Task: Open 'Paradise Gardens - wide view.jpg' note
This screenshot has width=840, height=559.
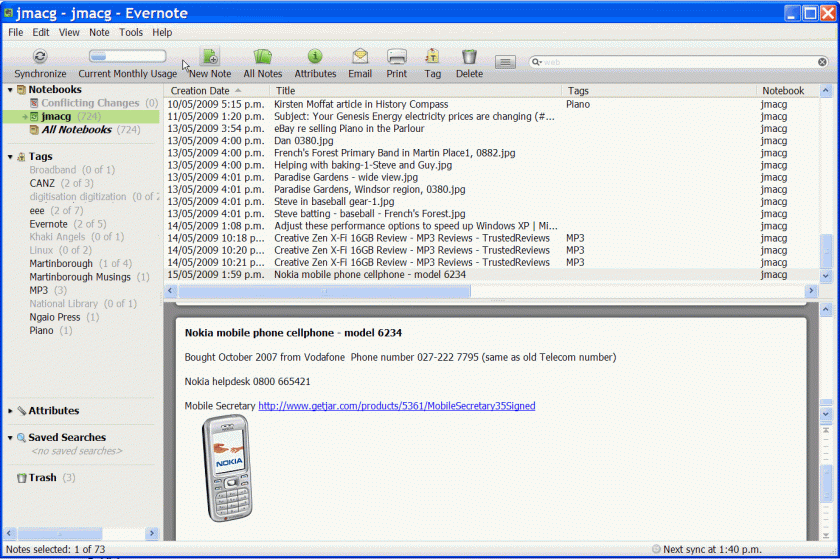Action: [x=346, y=177]
